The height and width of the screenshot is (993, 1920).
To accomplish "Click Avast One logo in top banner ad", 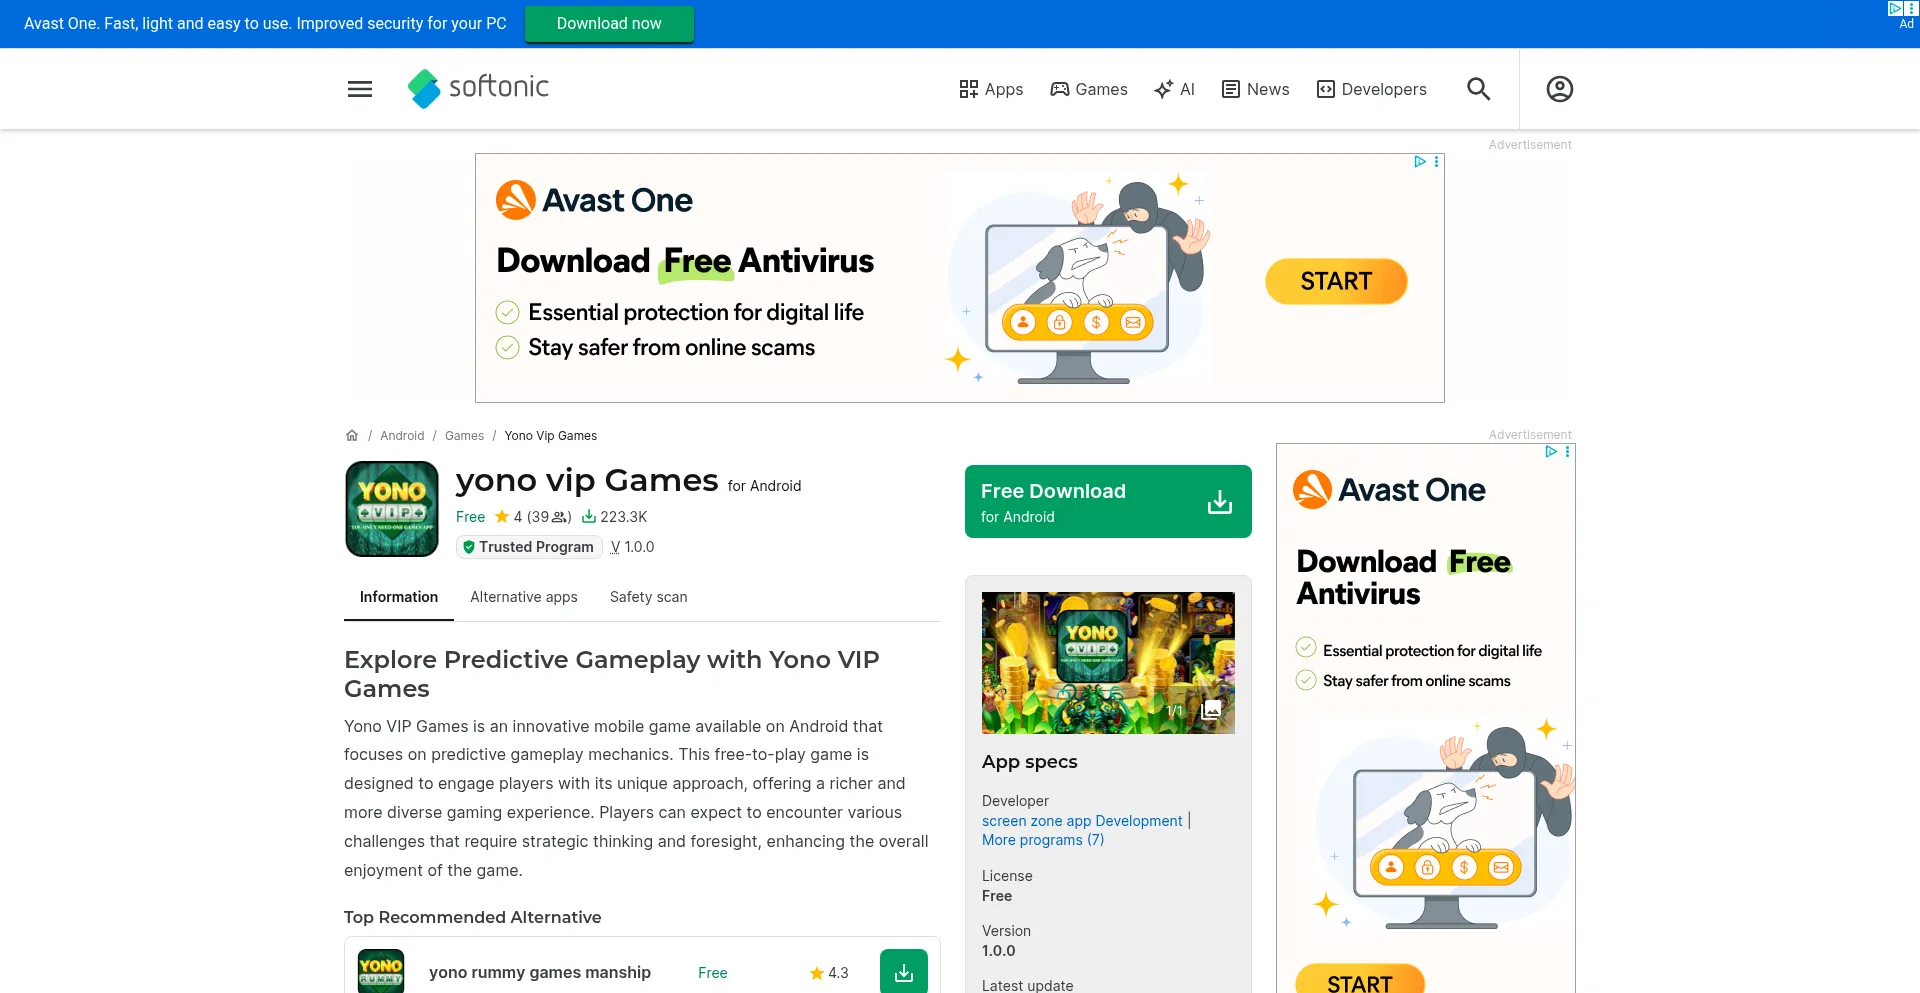I will click(x=594, y=200).
